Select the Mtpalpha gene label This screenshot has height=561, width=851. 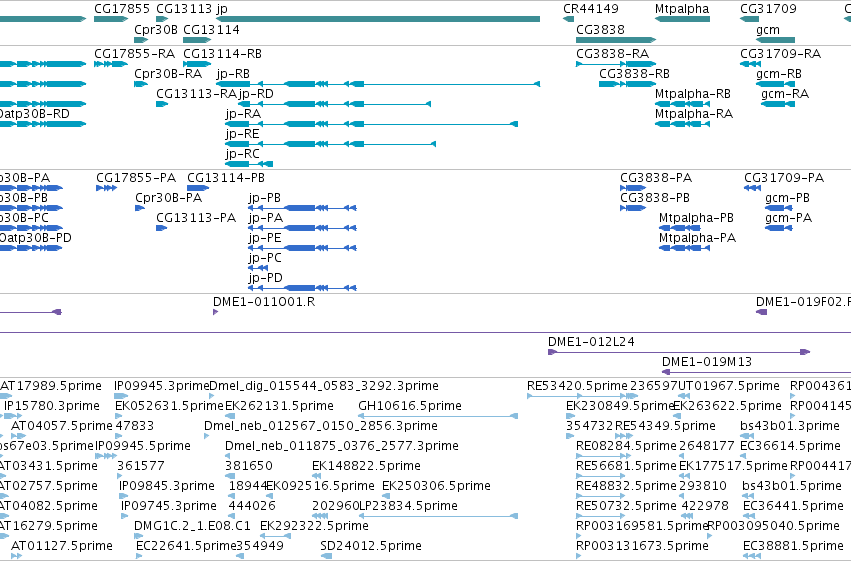682,9
